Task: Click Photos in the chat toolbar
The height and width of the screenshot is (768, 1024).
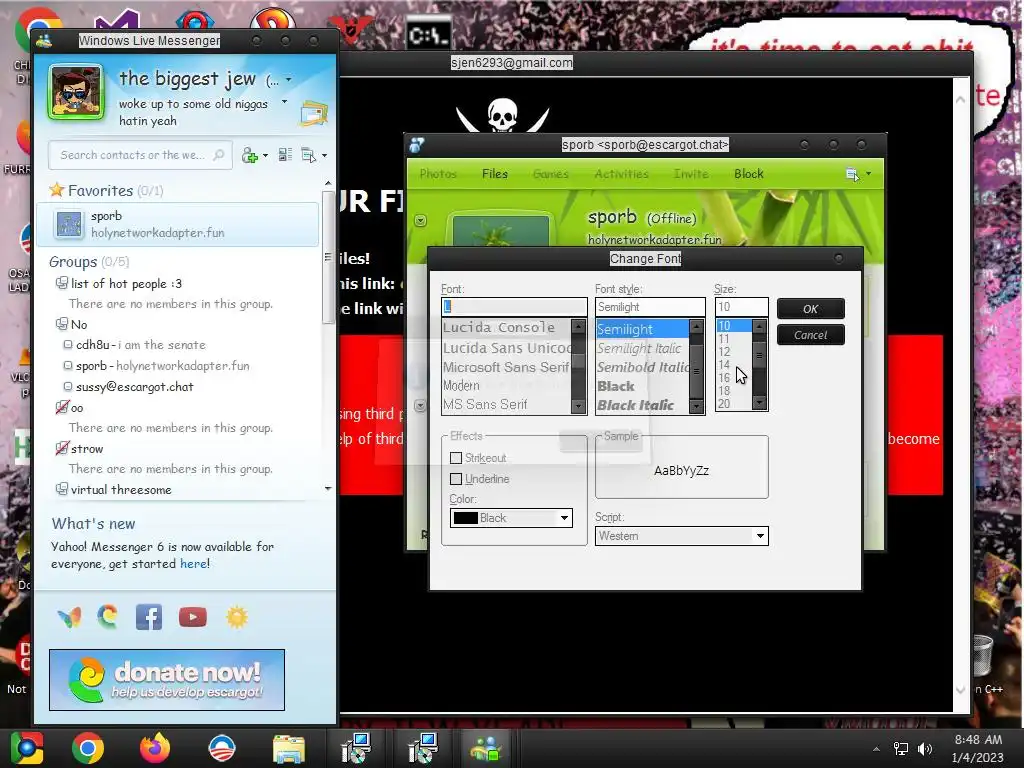Action: click(x=438, y=174)
